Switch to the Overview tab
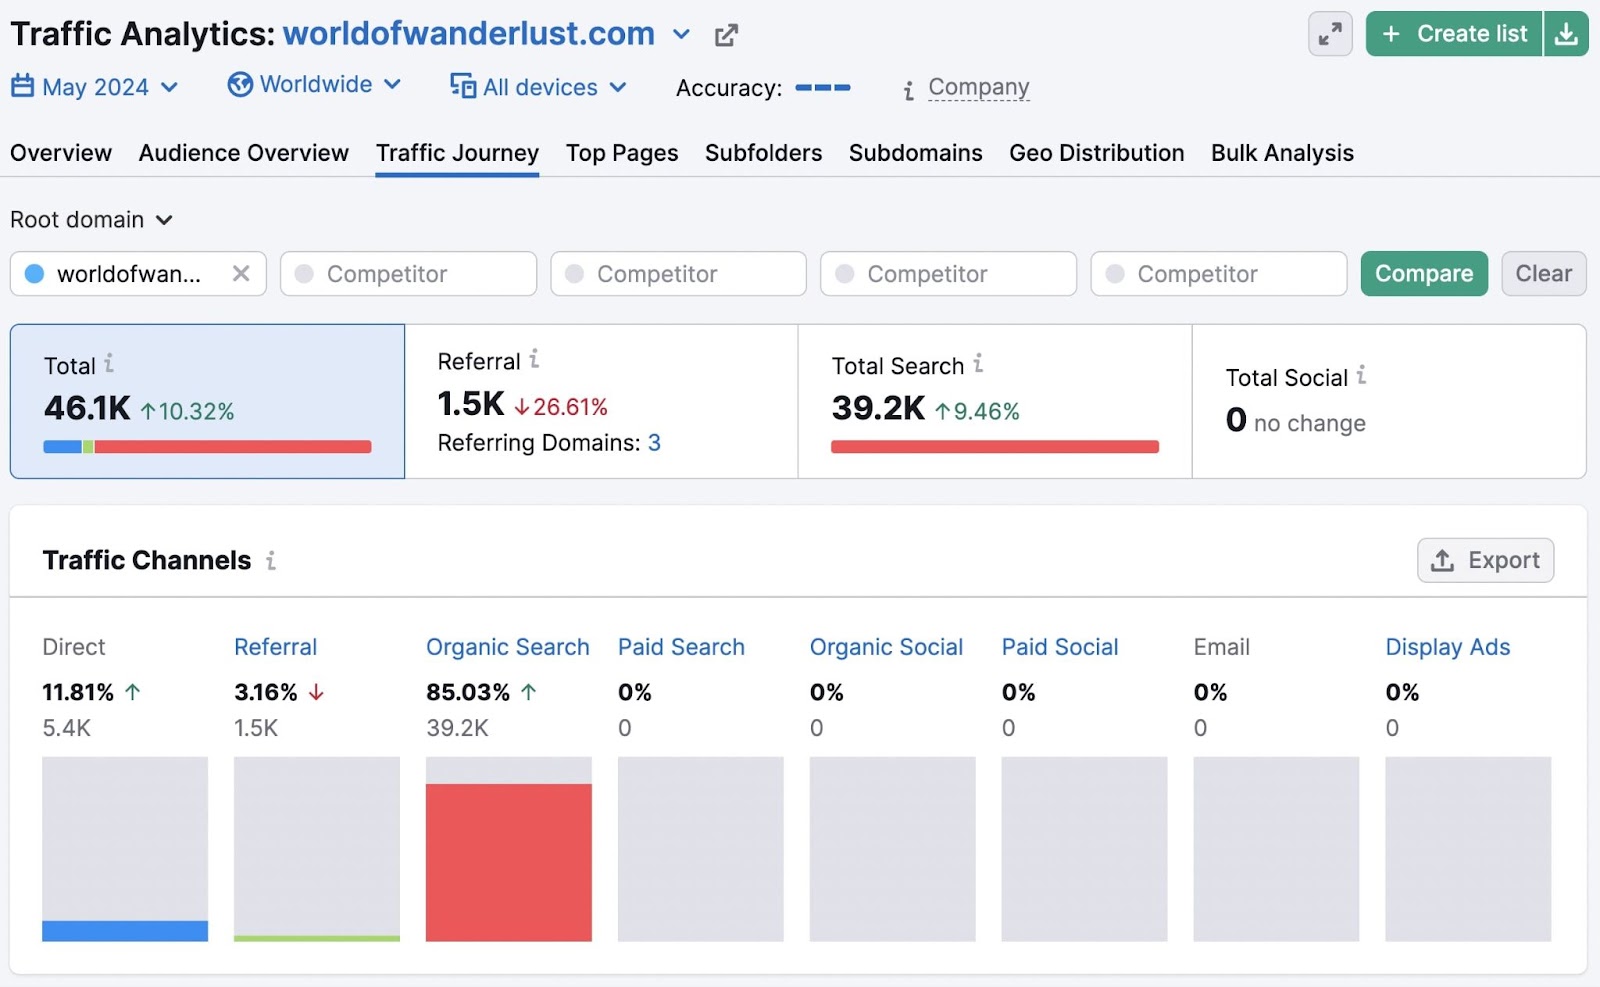The image size is (1600, 987). point(61,153)
